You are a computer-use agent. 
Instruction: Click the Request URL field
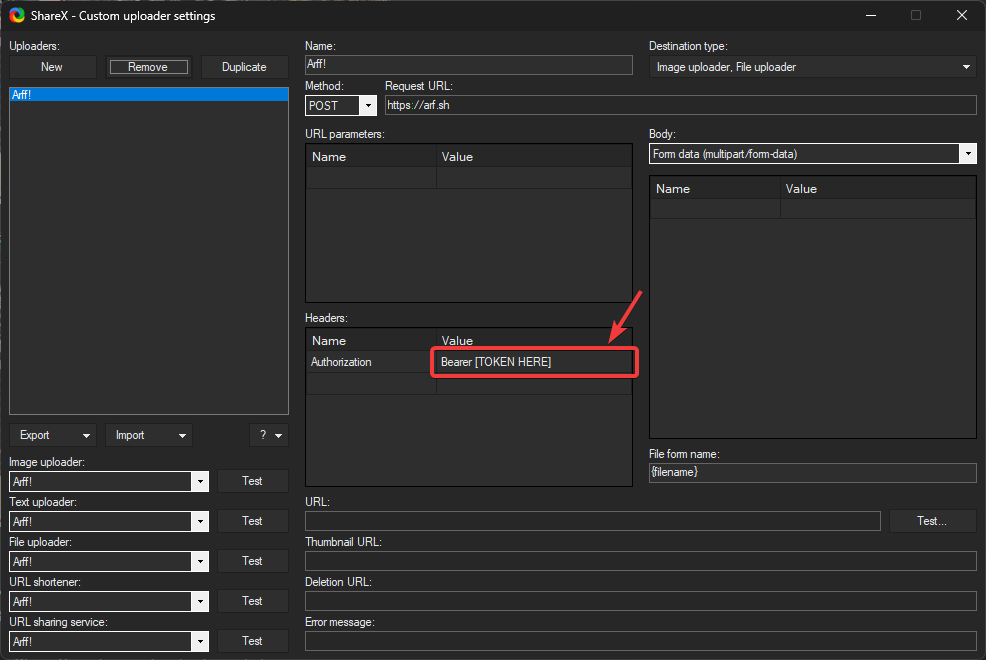tap(680, 105)
